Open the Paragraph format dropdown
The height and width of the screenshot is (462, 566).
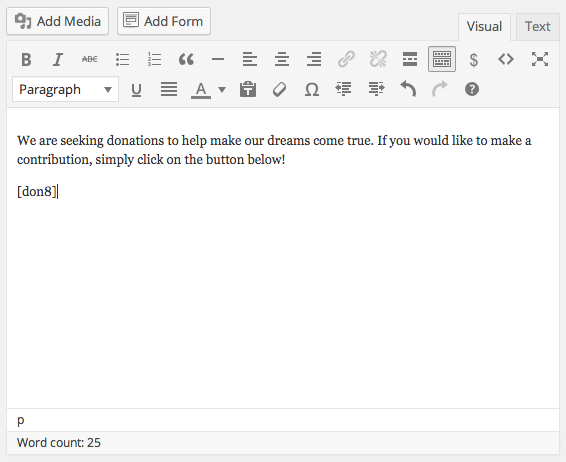[65, 89]
